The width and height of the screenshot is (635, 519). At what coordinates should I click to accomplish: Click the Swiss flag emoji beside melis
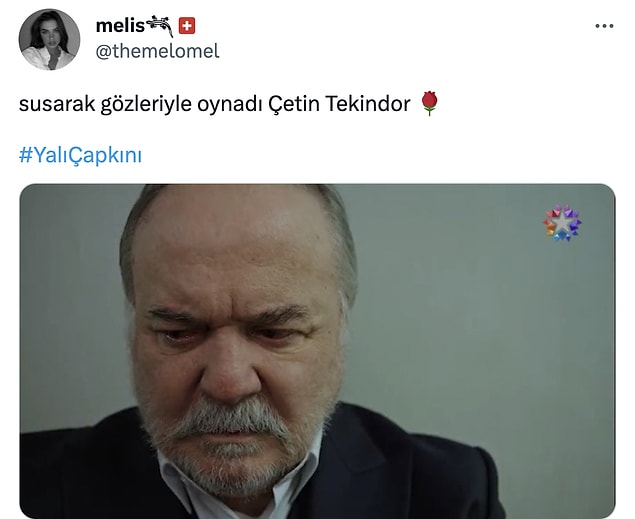[x=187, y=26]
